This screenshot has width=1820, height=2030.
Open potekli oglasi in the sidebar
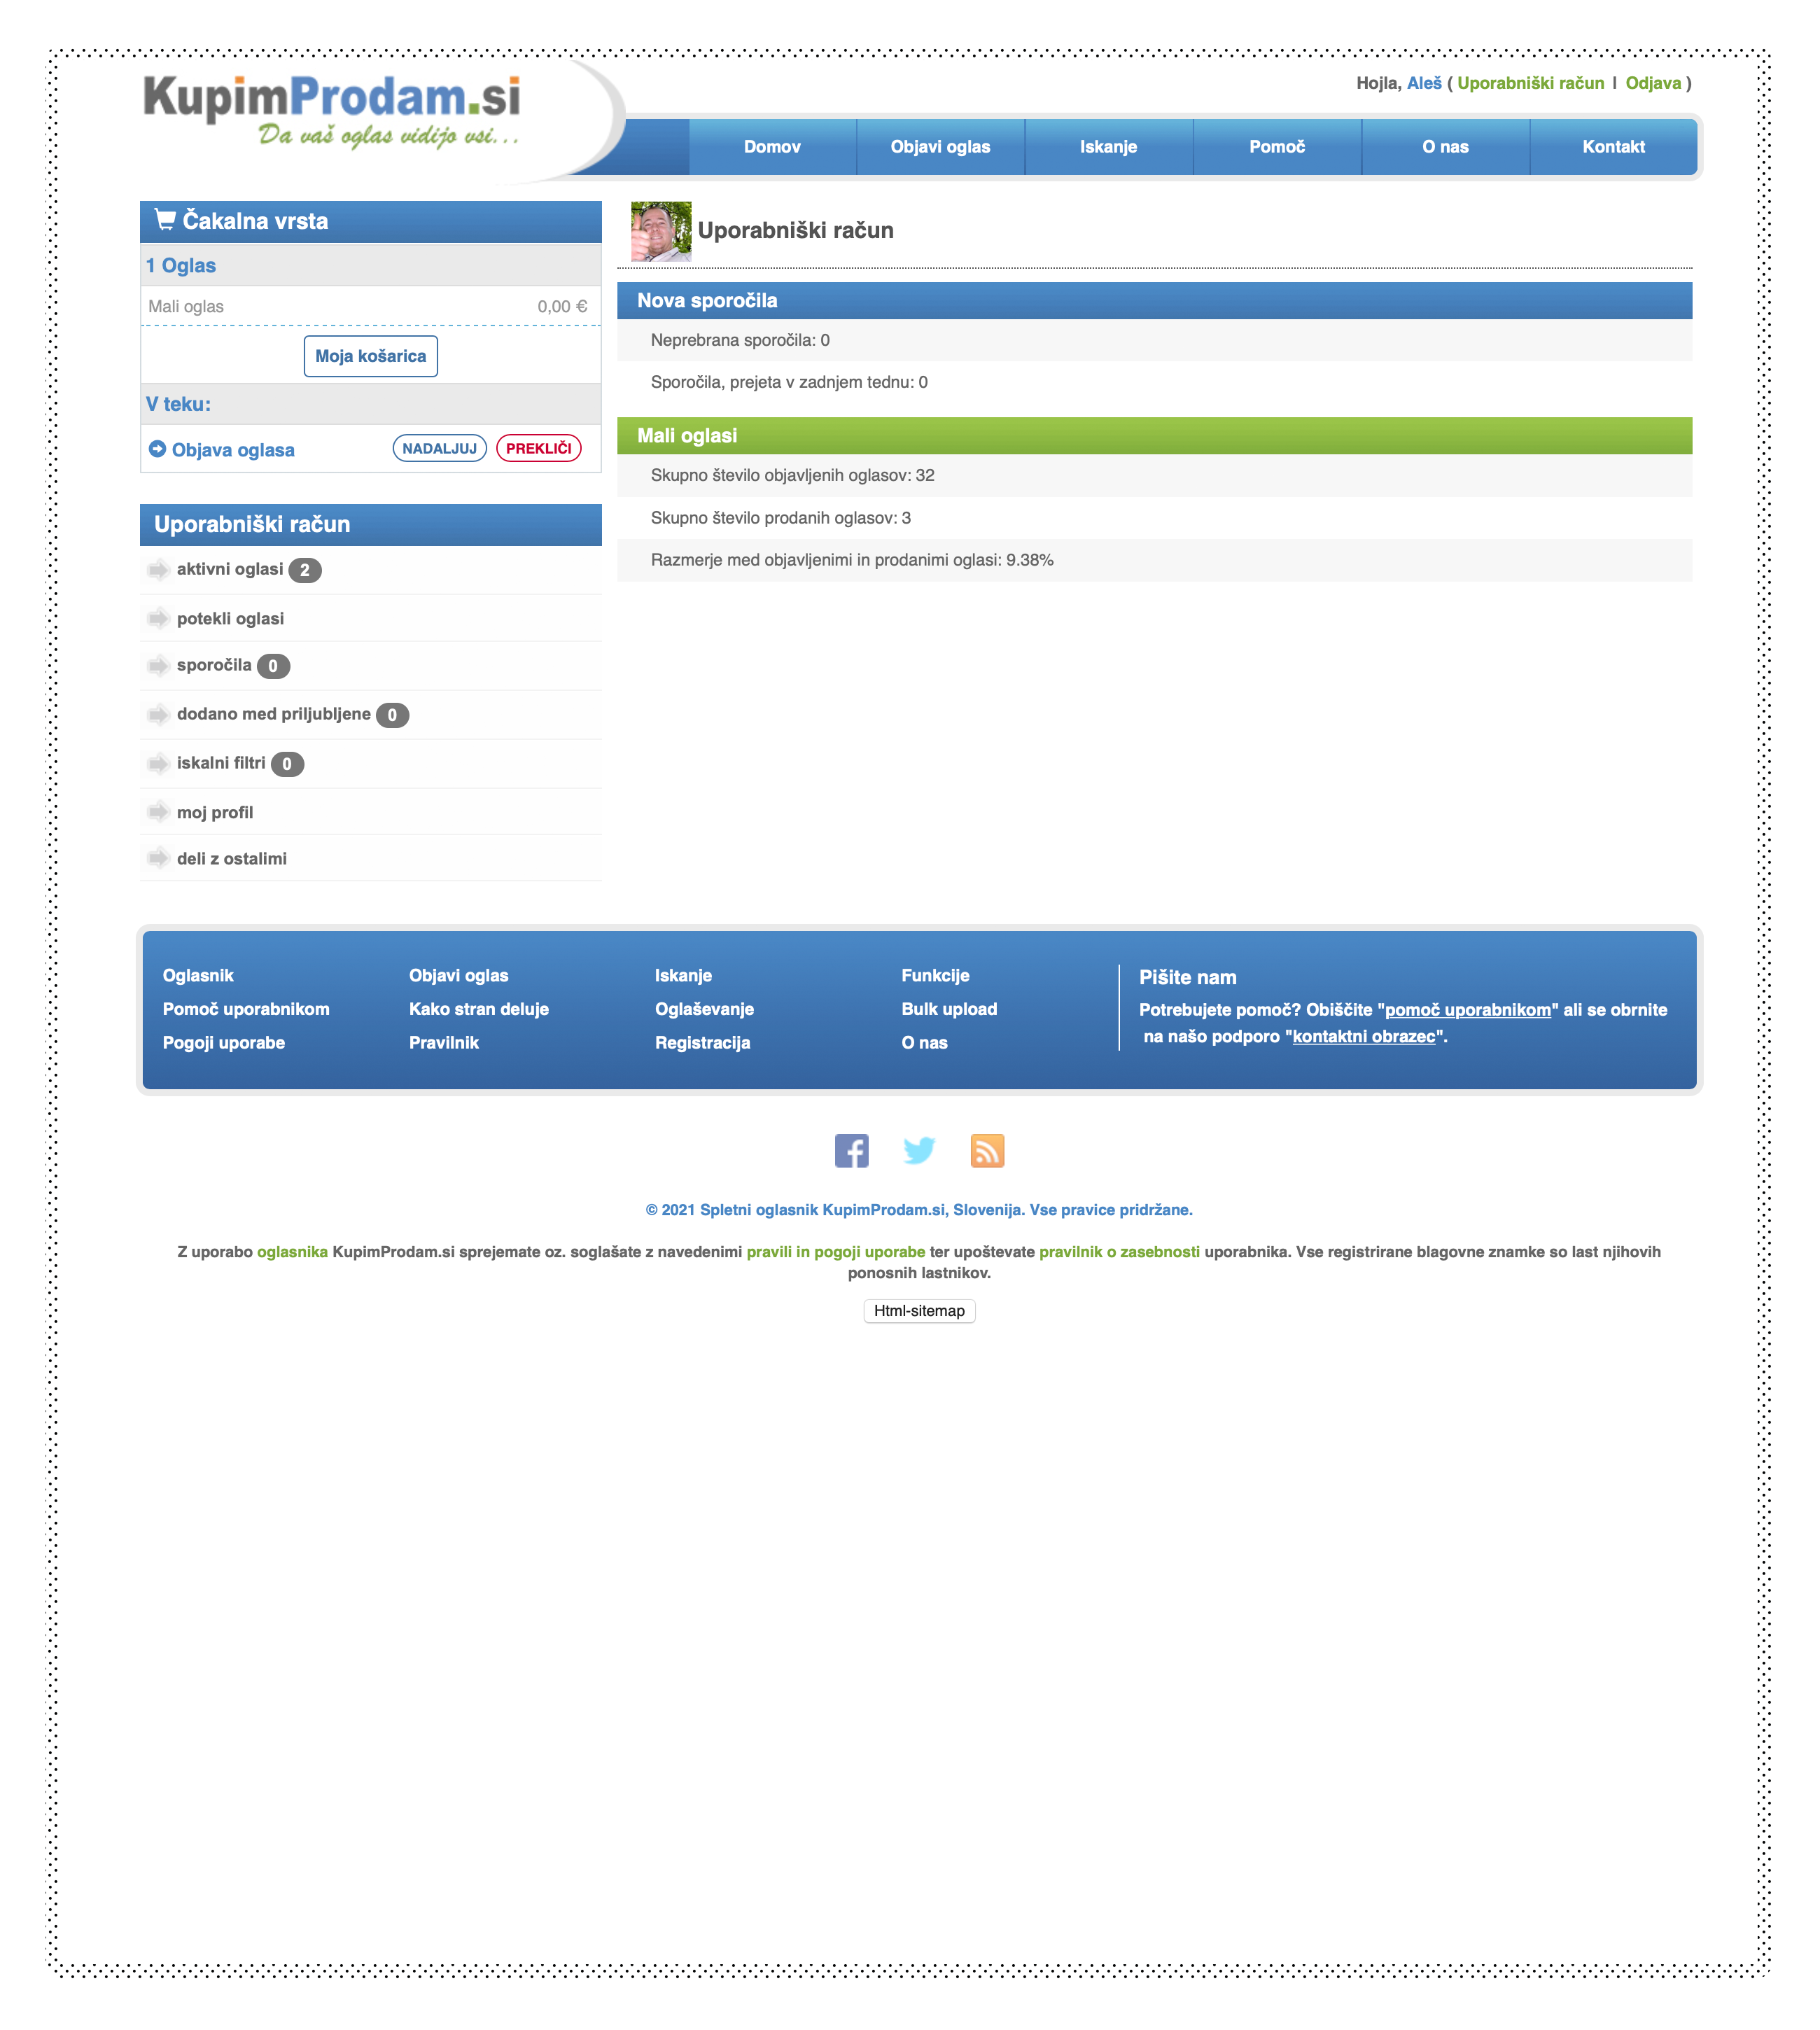click(230, 618)
